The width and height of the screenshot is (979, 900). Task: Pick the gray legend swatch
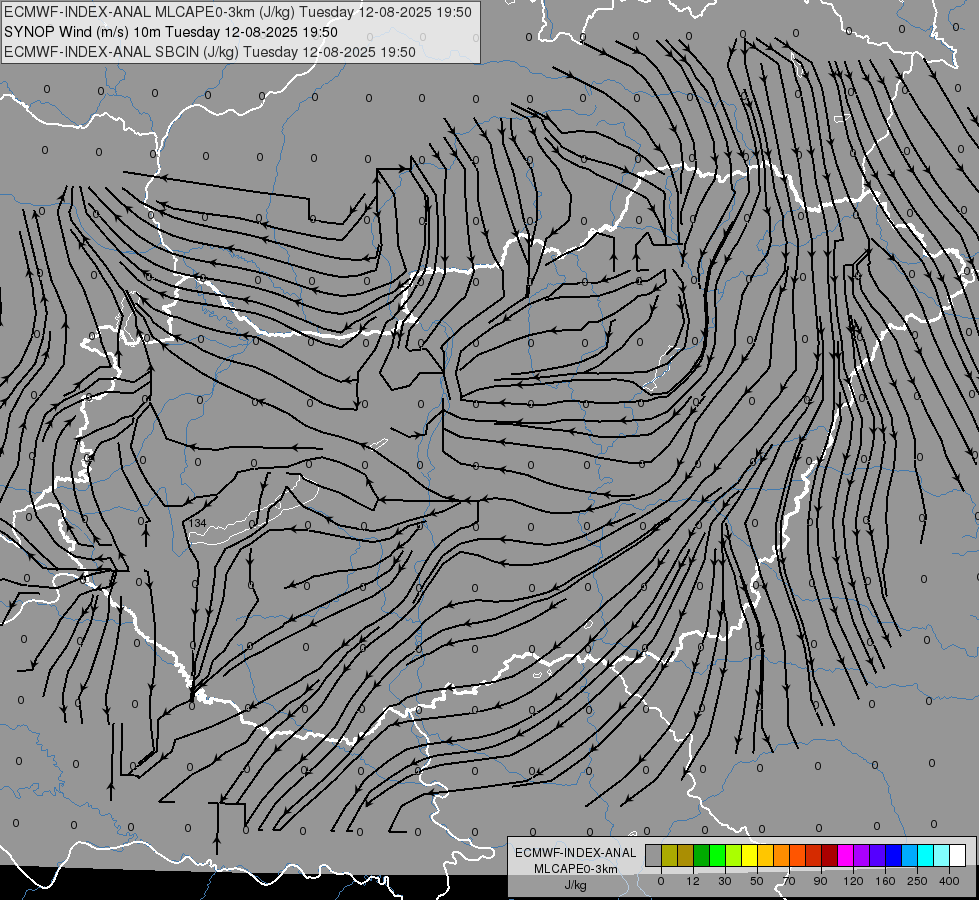(x=654, y=855)
